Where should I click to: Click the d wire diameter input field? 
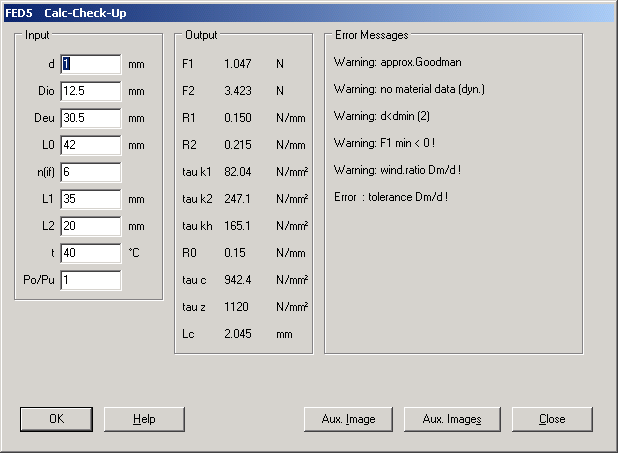coord(90,64)
